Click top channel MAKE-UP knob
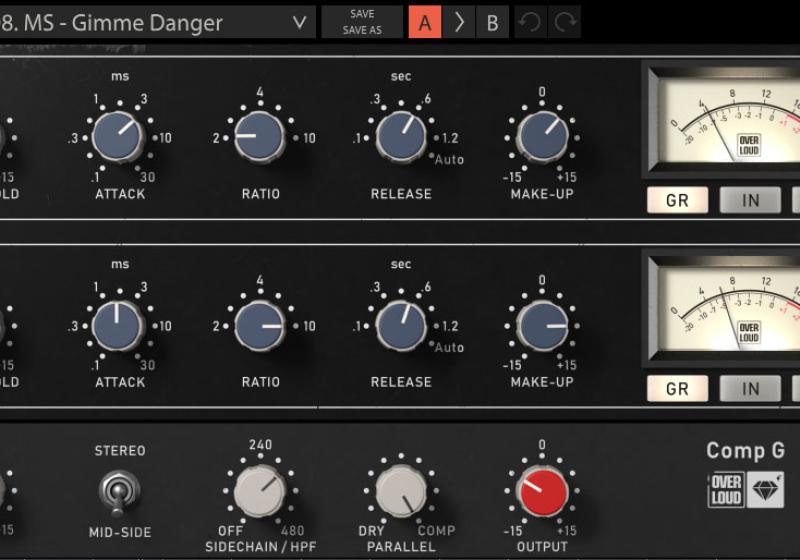The width and height of the screenshot is (800, 560). coord(542,137)
